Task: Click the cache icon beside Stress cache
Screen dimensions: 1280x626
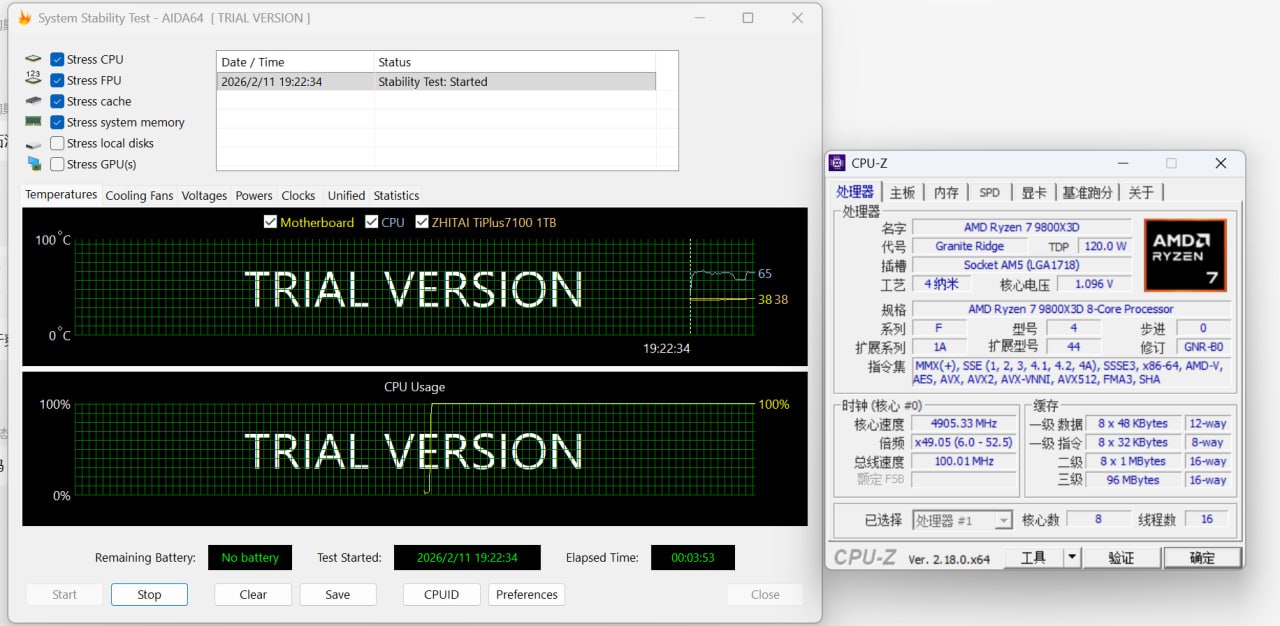Action: tap(33, 101)
